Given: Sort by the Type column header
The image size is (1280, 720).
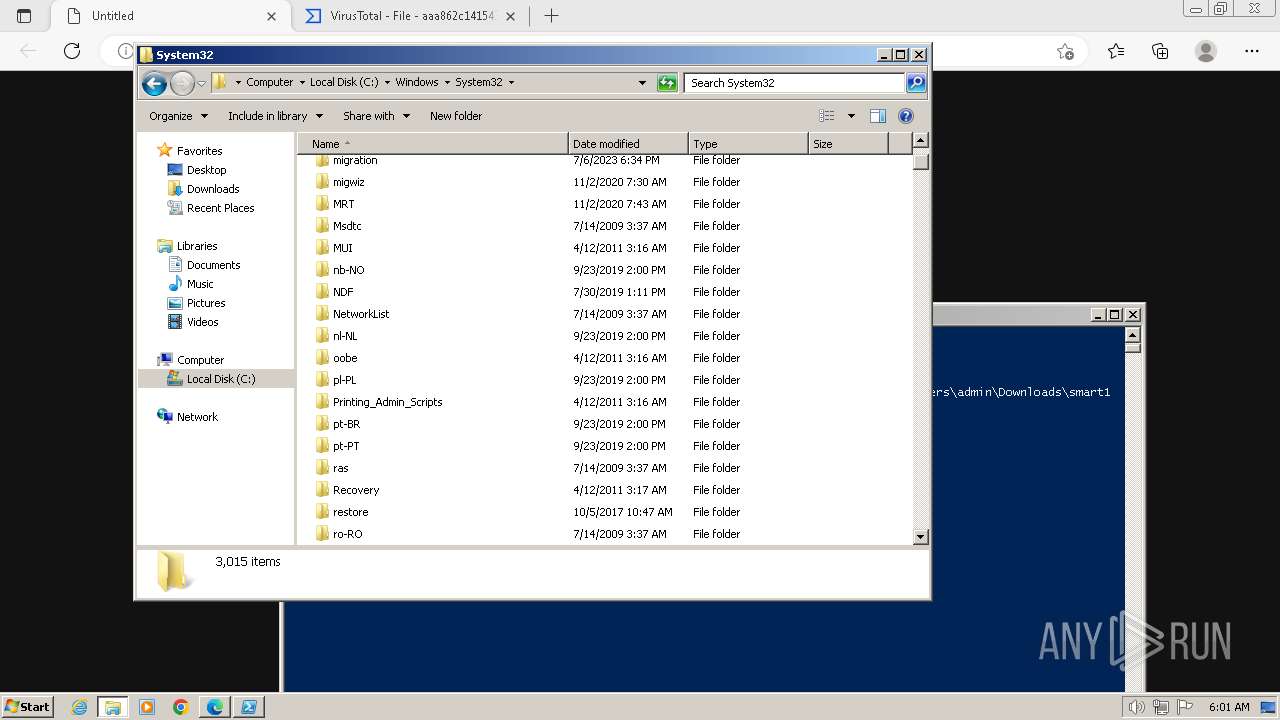Looking at the screenshot, I should coord(748,144).
